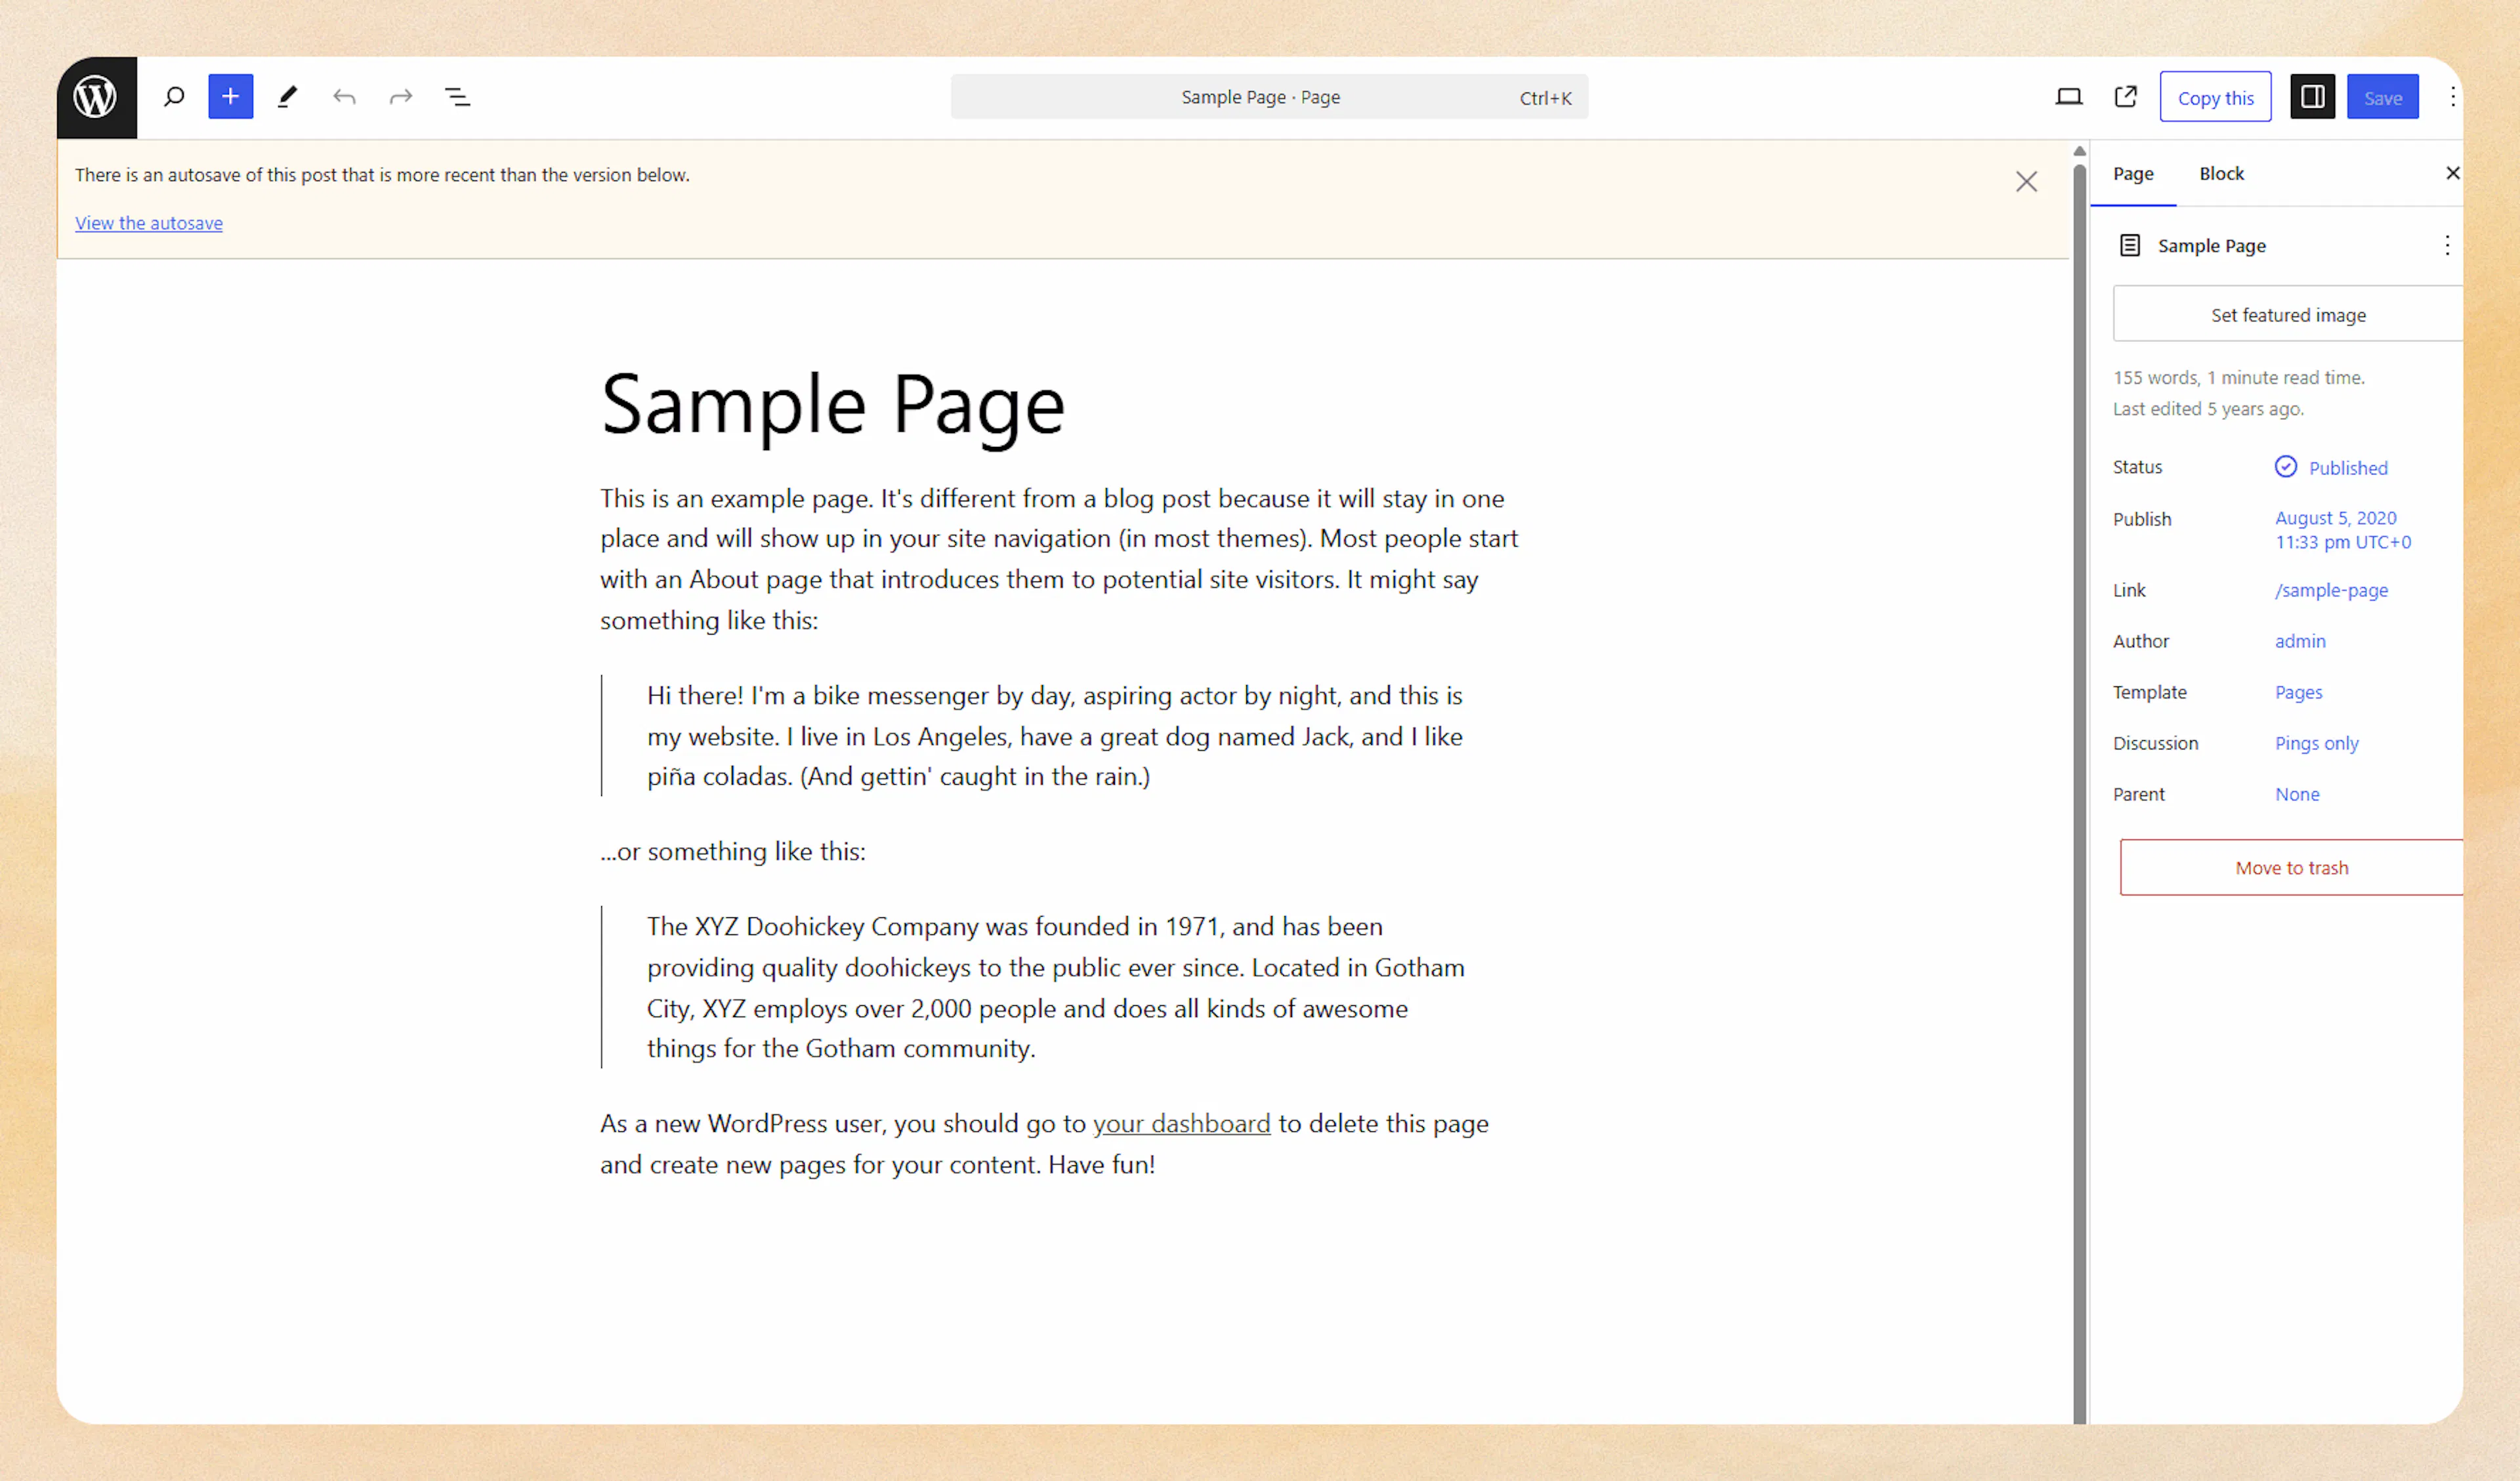The height and width of the screenshot is (1481, 2520).
Task: Undo the last change
Action: [344, 96]
